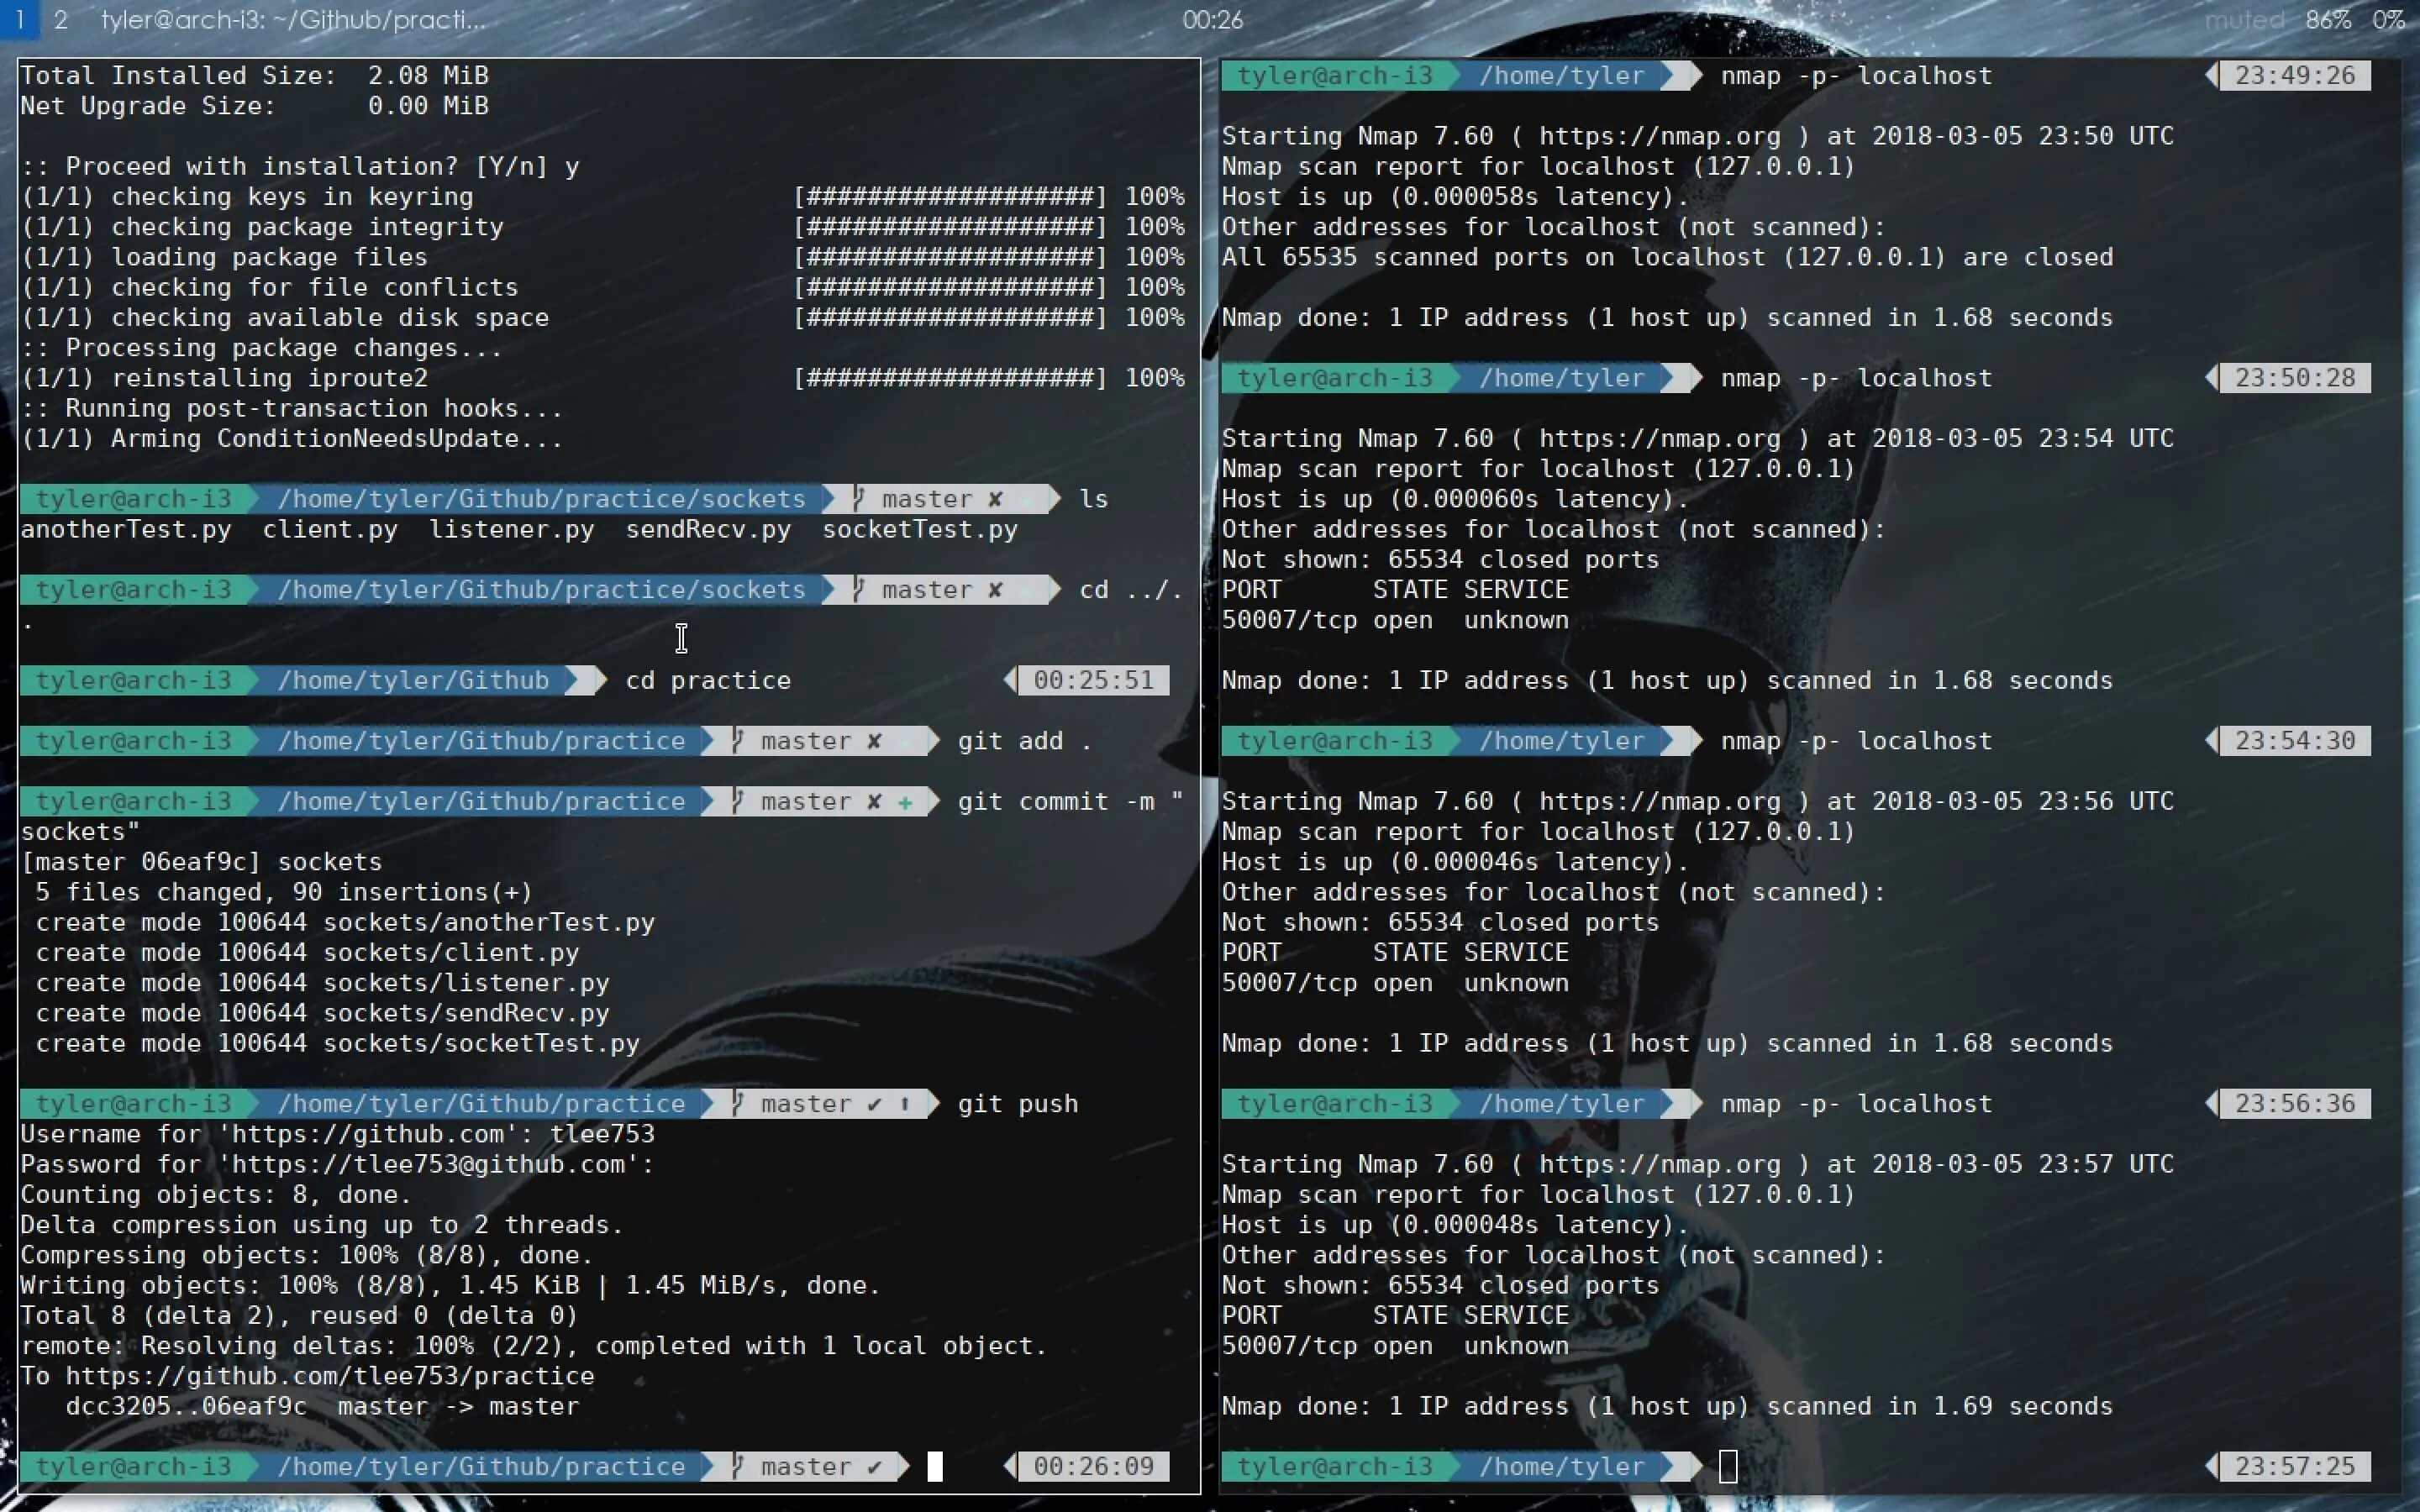Image resolution: width=2420 pixels, height=1512 pixels.
Task: Click the muted volume status indicator
Action: (2244, 19)
